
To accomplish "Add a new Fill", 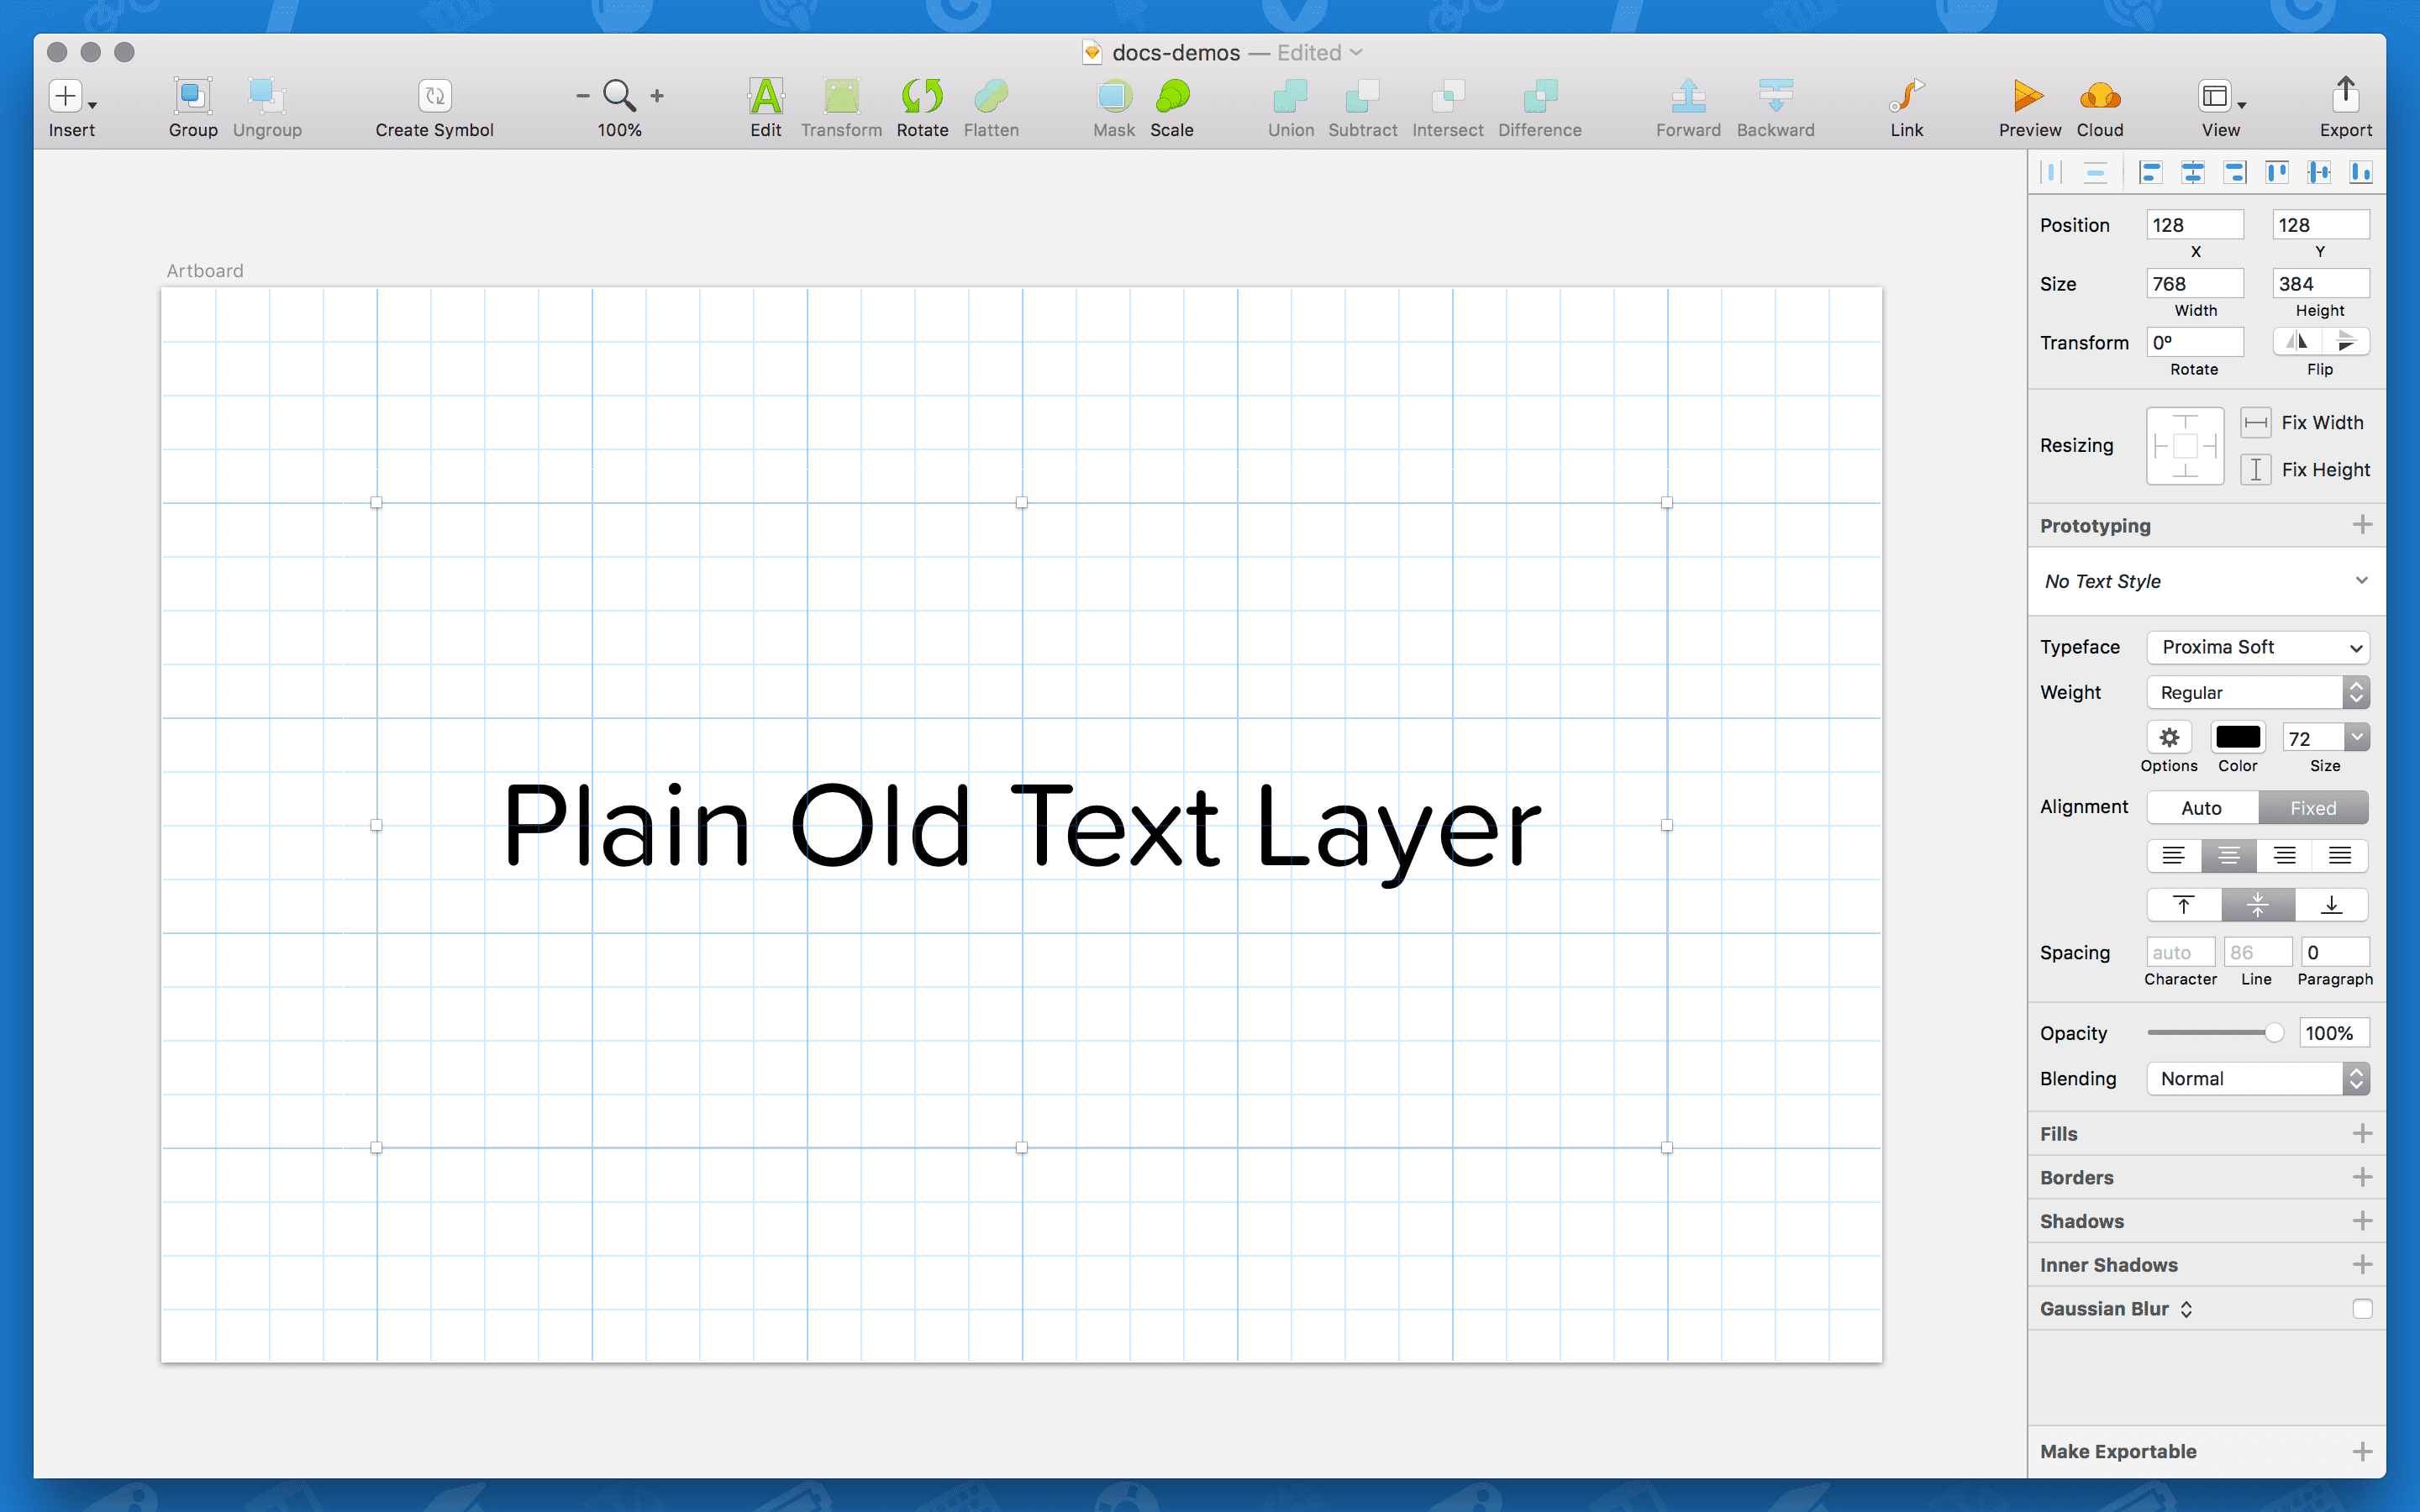I will [2362, 1133].
